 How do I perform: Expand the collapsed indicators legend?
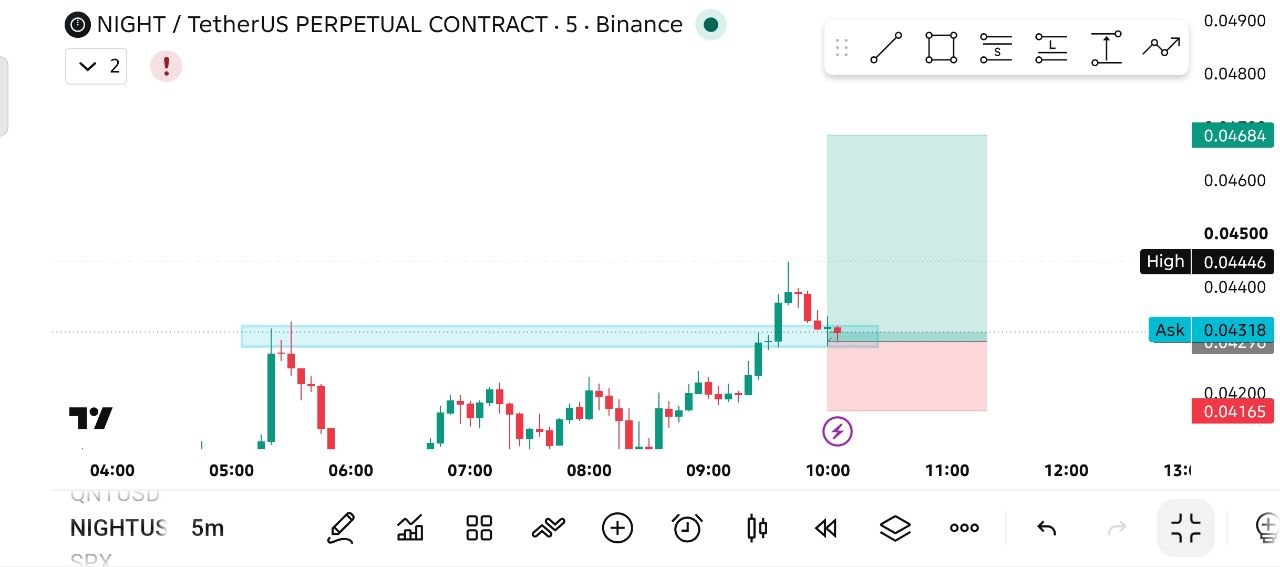tap(96, 66)
